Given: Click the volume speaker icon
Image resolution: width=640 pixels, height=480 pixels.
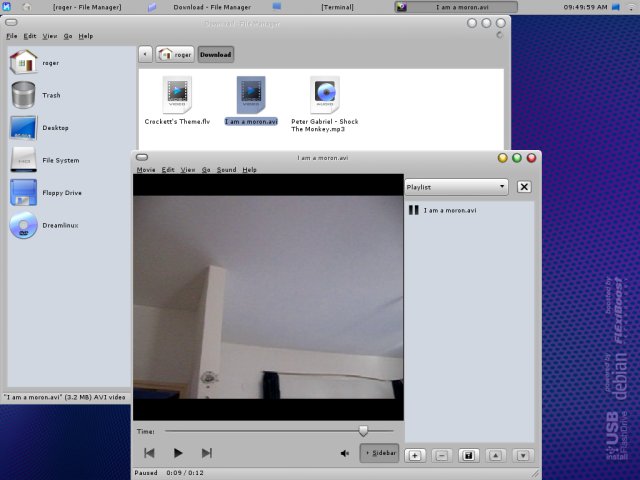Looking at the screenshot, I should (344, 453).
